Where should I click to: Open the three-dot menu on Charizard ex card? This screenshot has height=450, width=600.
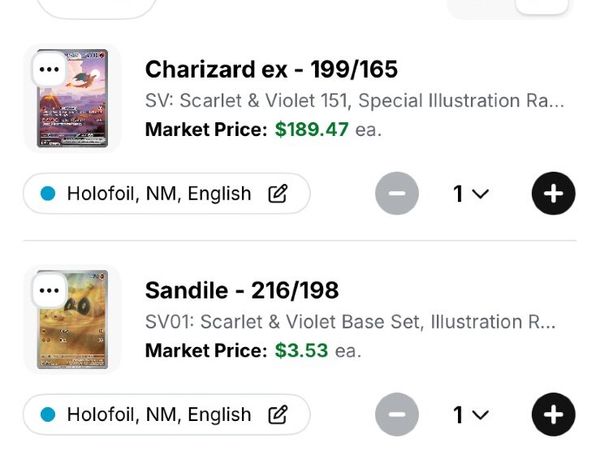coord(49,69)
